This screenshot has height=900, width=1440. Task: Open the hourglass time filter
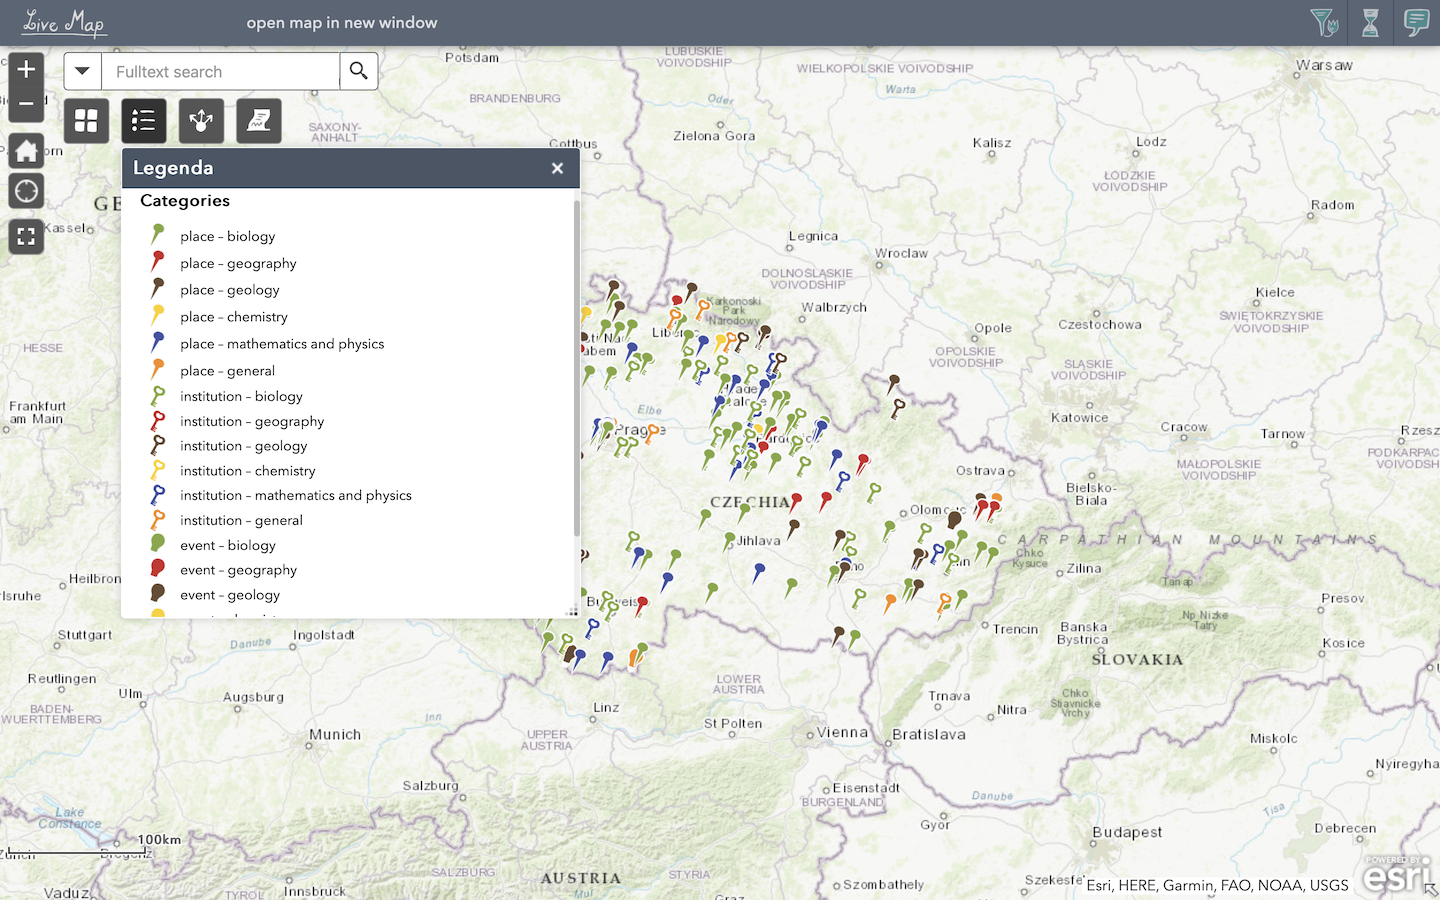click(1370, 22)
